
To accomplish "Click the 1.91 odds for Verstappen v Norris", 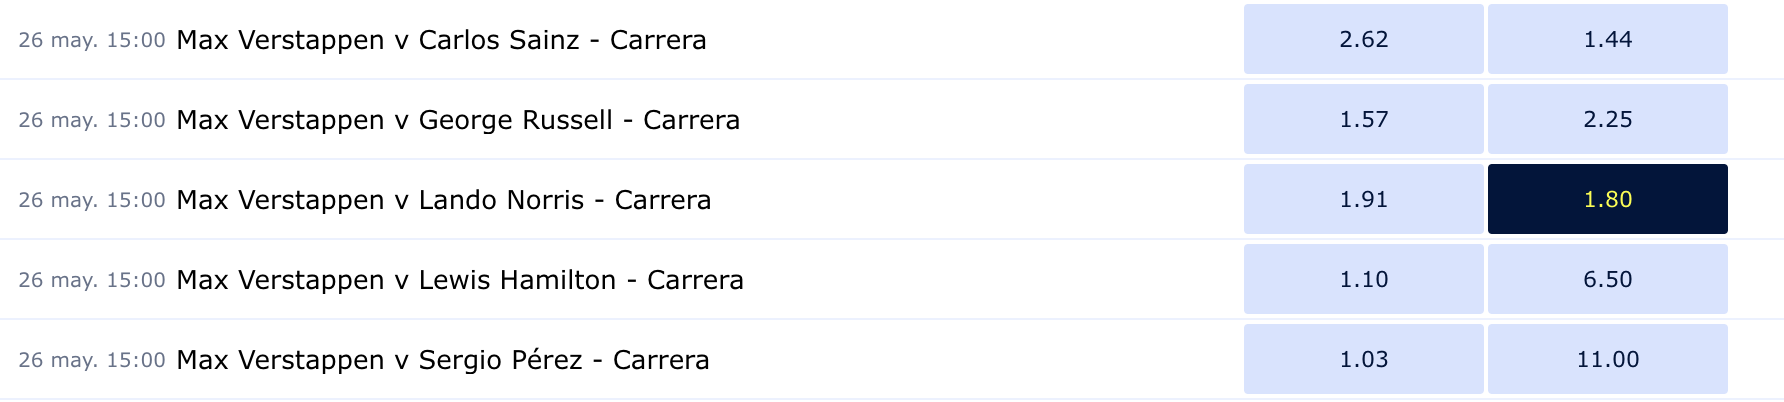I will [1363, 199].
